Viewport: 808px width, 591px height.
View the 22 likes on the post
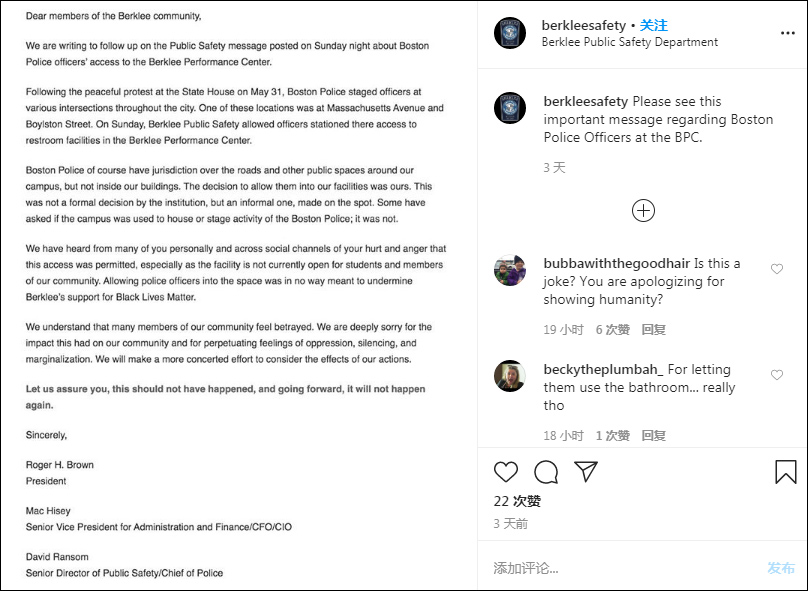tap(517, 501)
